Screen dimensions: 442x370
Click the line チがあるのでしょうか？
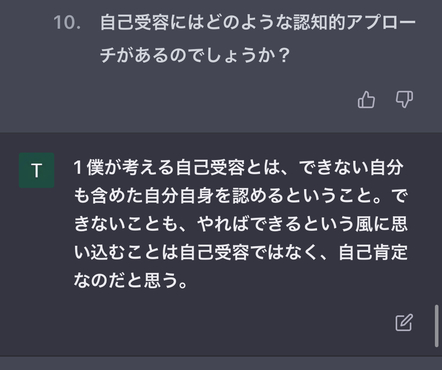tap(194, 55)
